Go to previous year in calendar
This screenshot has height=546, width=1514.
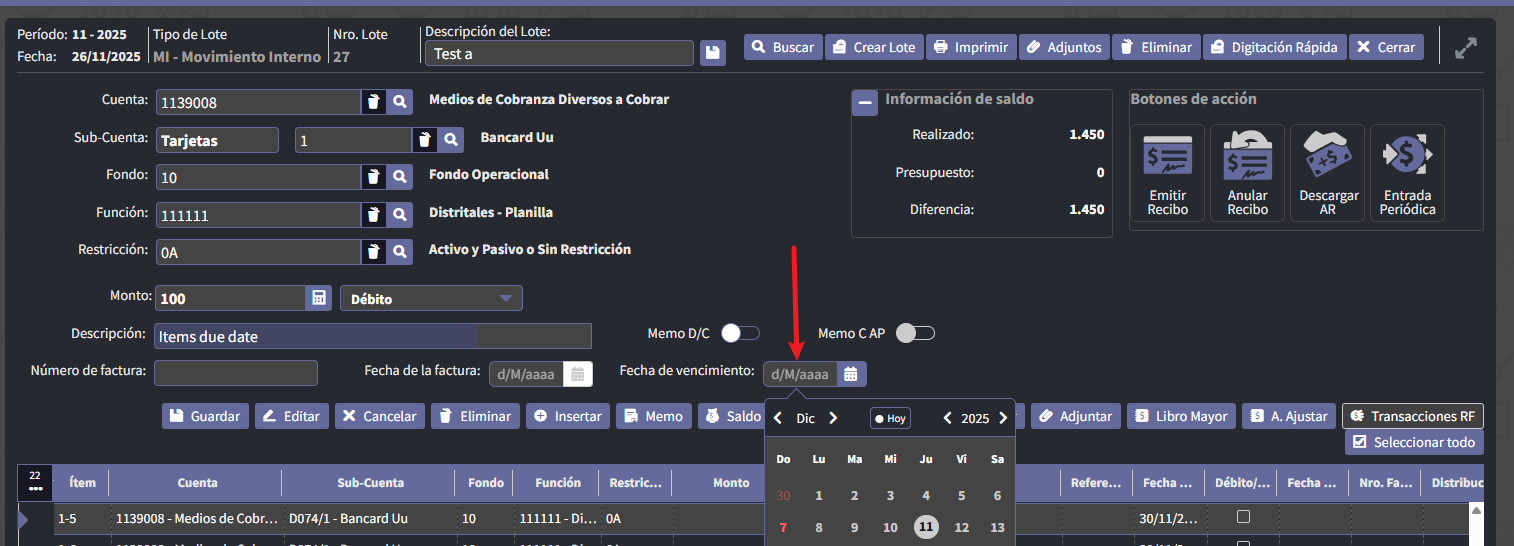(948, 418)
